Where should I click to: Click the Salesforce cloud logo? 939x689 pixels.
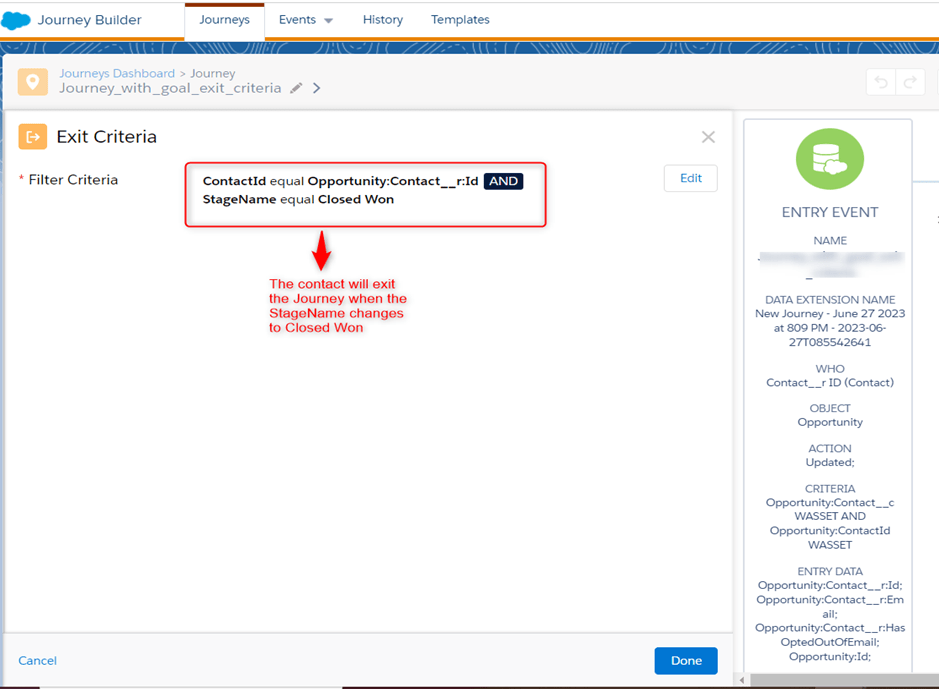pyautogui.click(x=16, y=20)
